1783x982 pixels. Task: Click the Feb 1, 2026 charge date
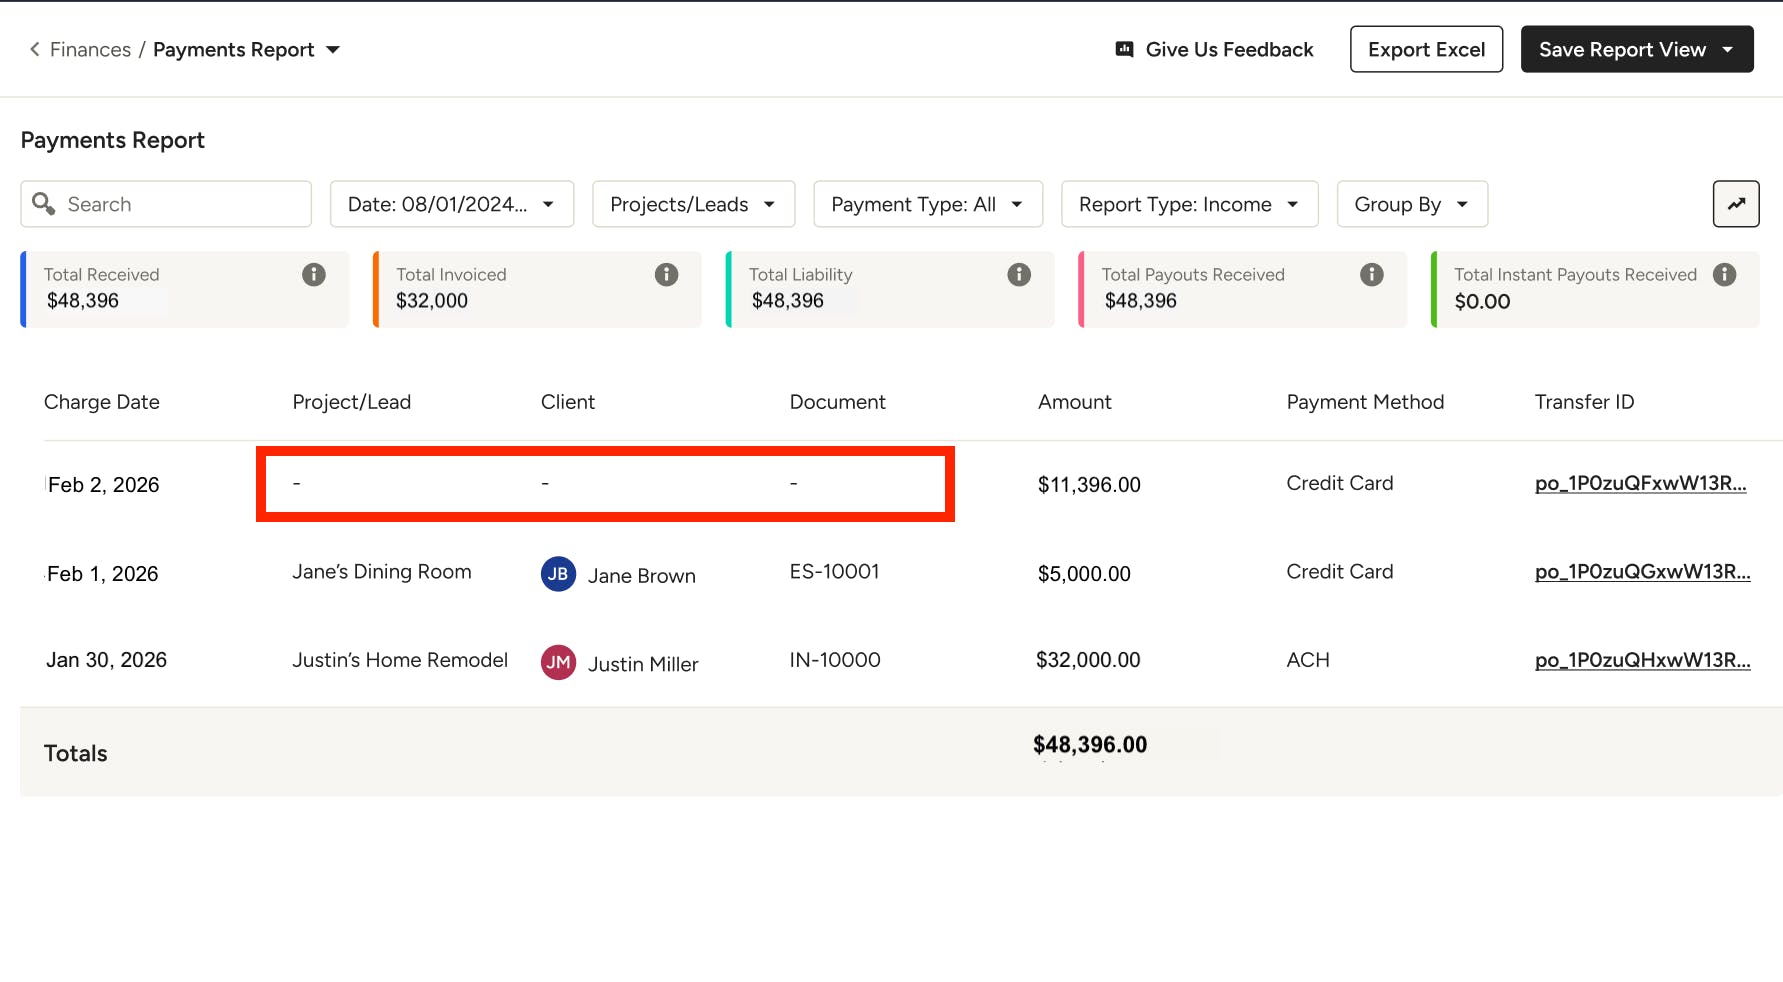103,574
